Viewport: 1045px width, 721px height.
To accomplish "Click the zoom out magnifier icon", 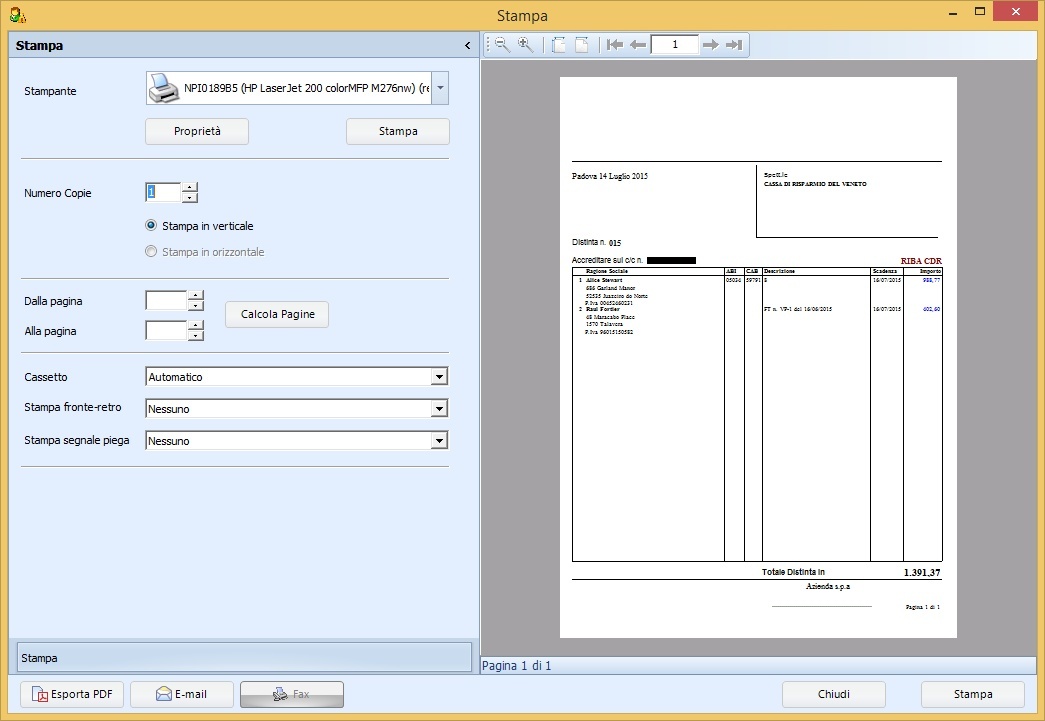I will tap(502, 45).
